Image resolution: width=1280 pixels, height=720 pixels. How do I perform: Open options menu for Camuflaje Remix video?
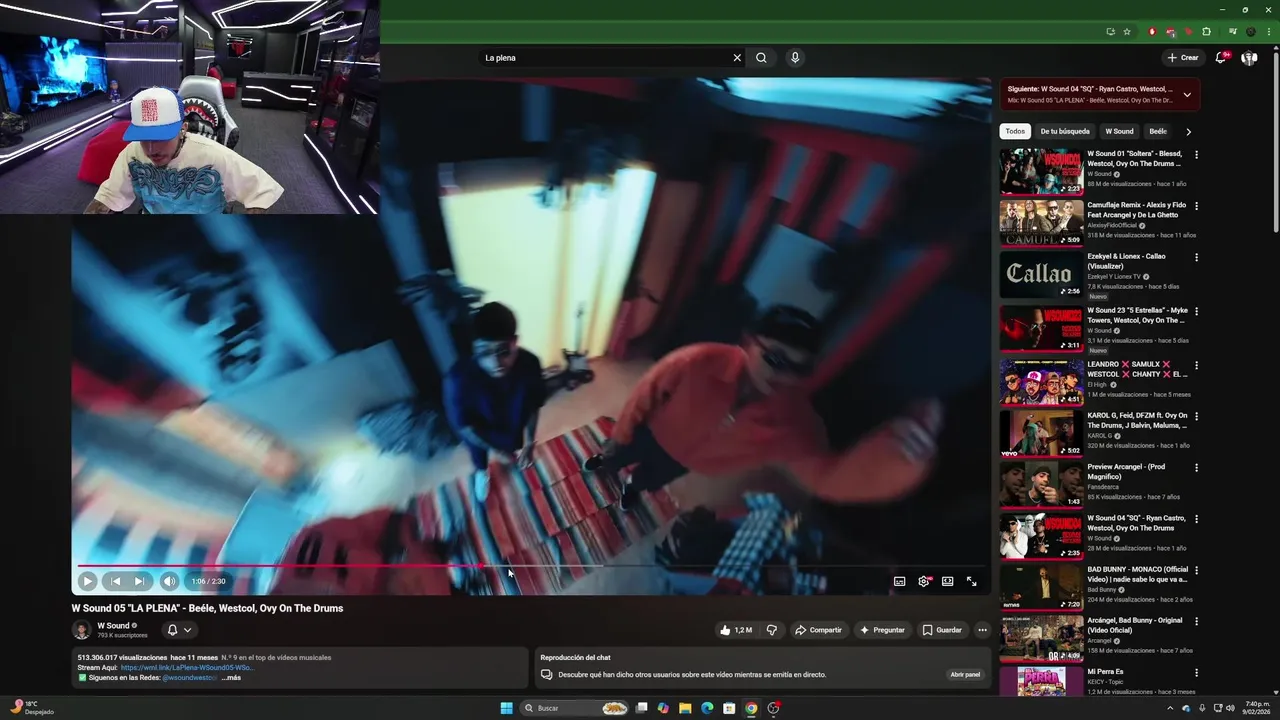point(1196,206)
